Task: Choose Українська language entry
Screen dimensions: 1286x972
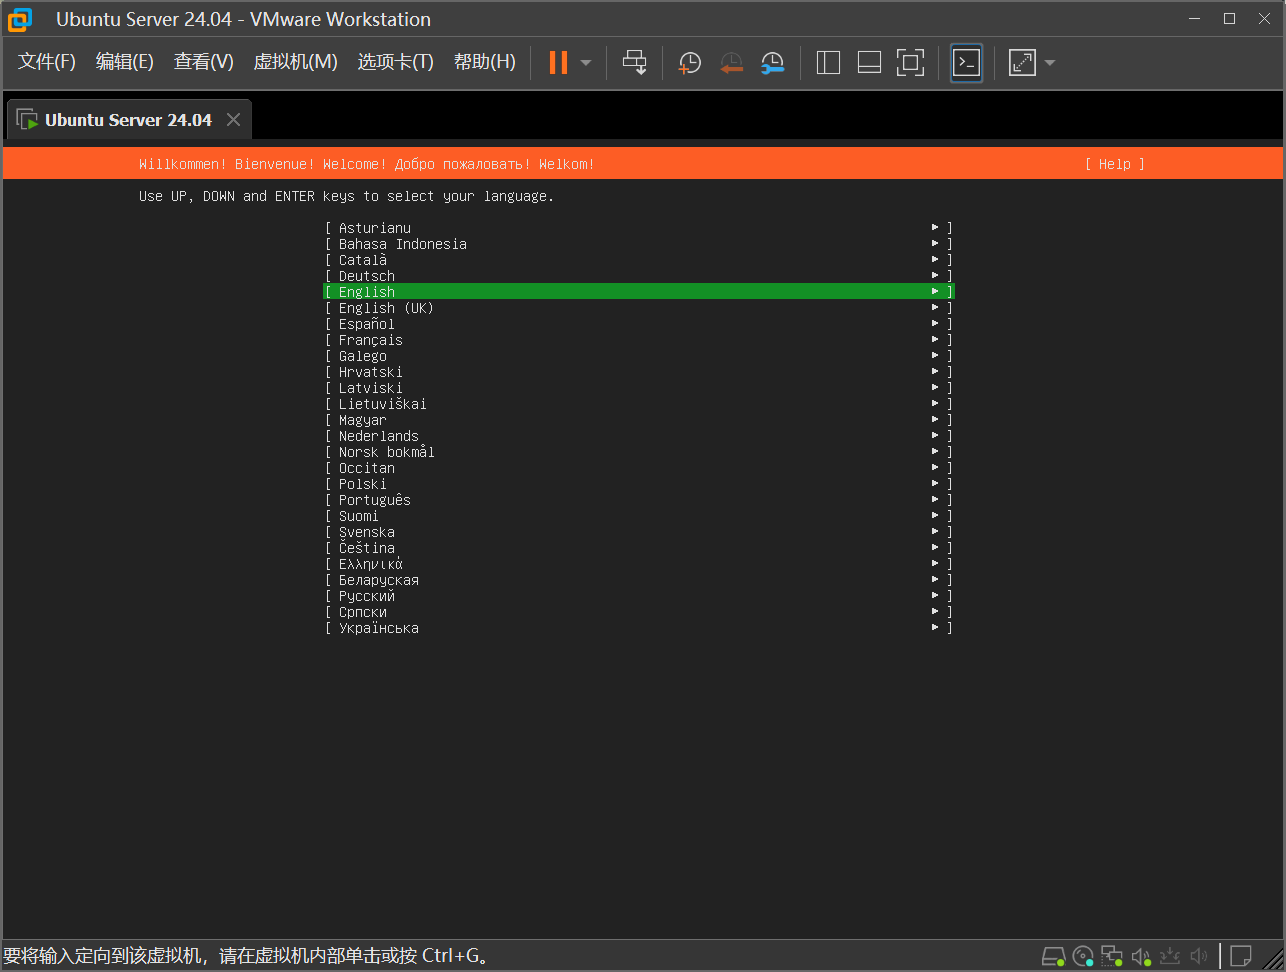Action: (639, 628)
